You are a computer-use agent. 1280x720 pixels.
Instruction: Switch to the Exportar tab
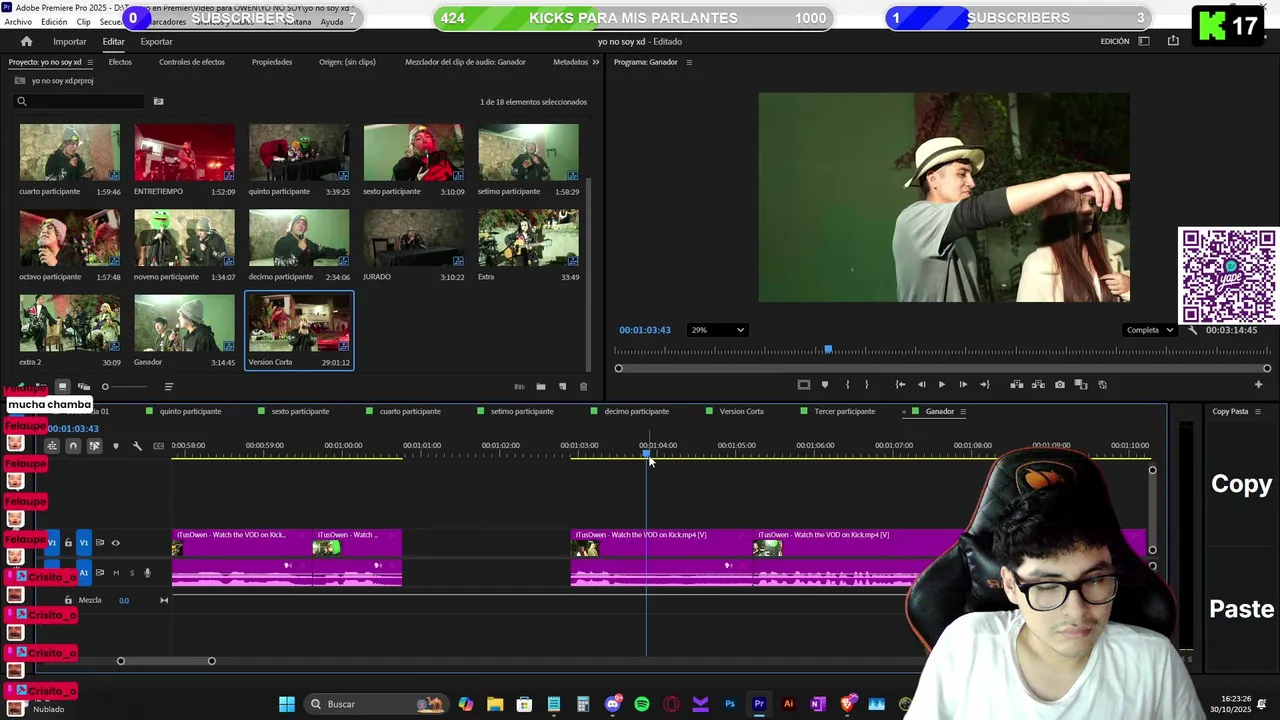156,41
